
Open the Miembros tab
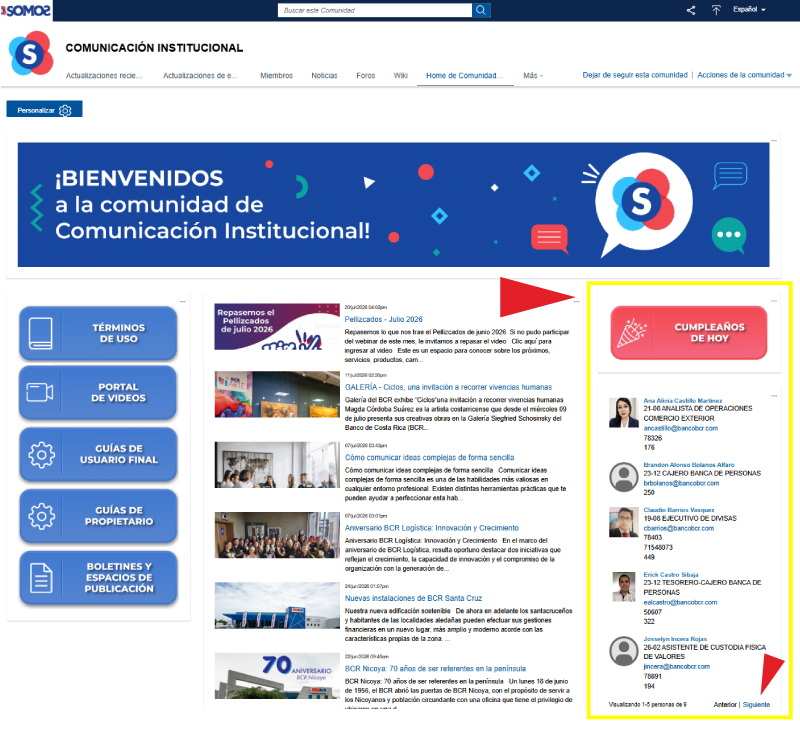coord(277,75)
